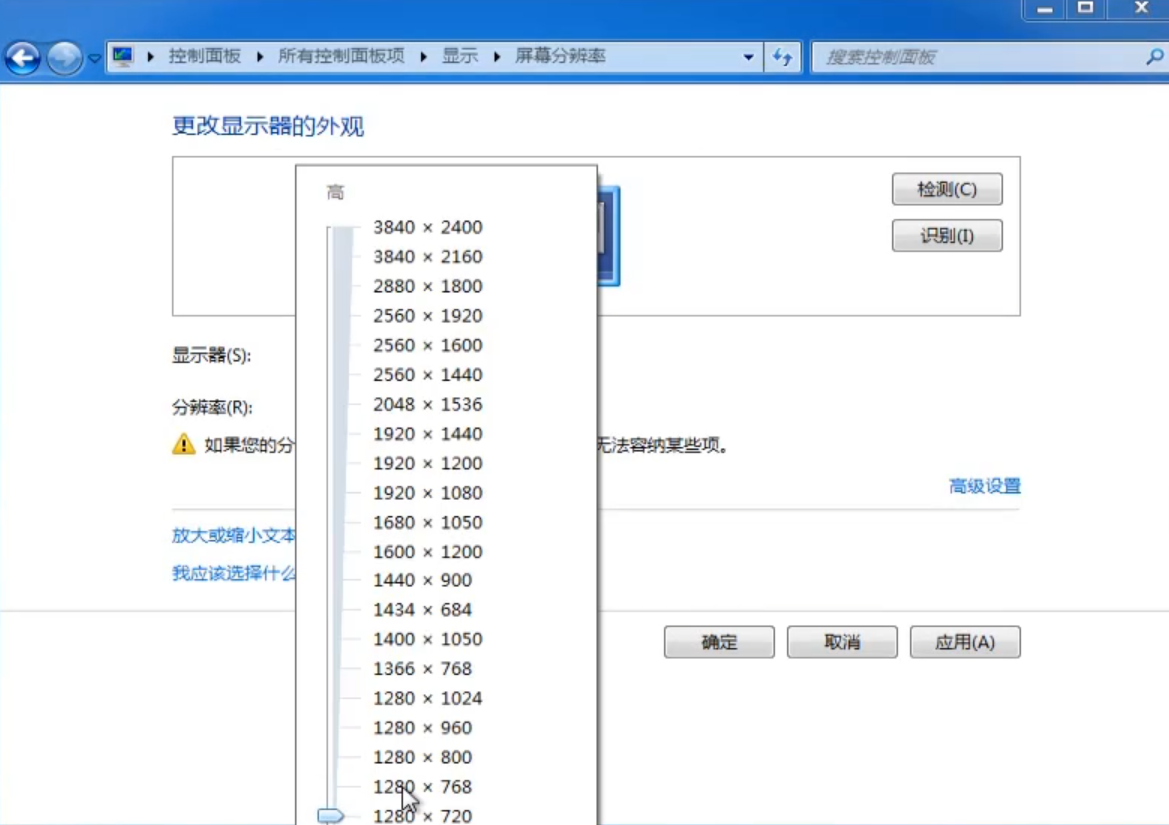The image size is (1169, 825).
Task: Click the resolution slider handle
Action: coord(329,816)
